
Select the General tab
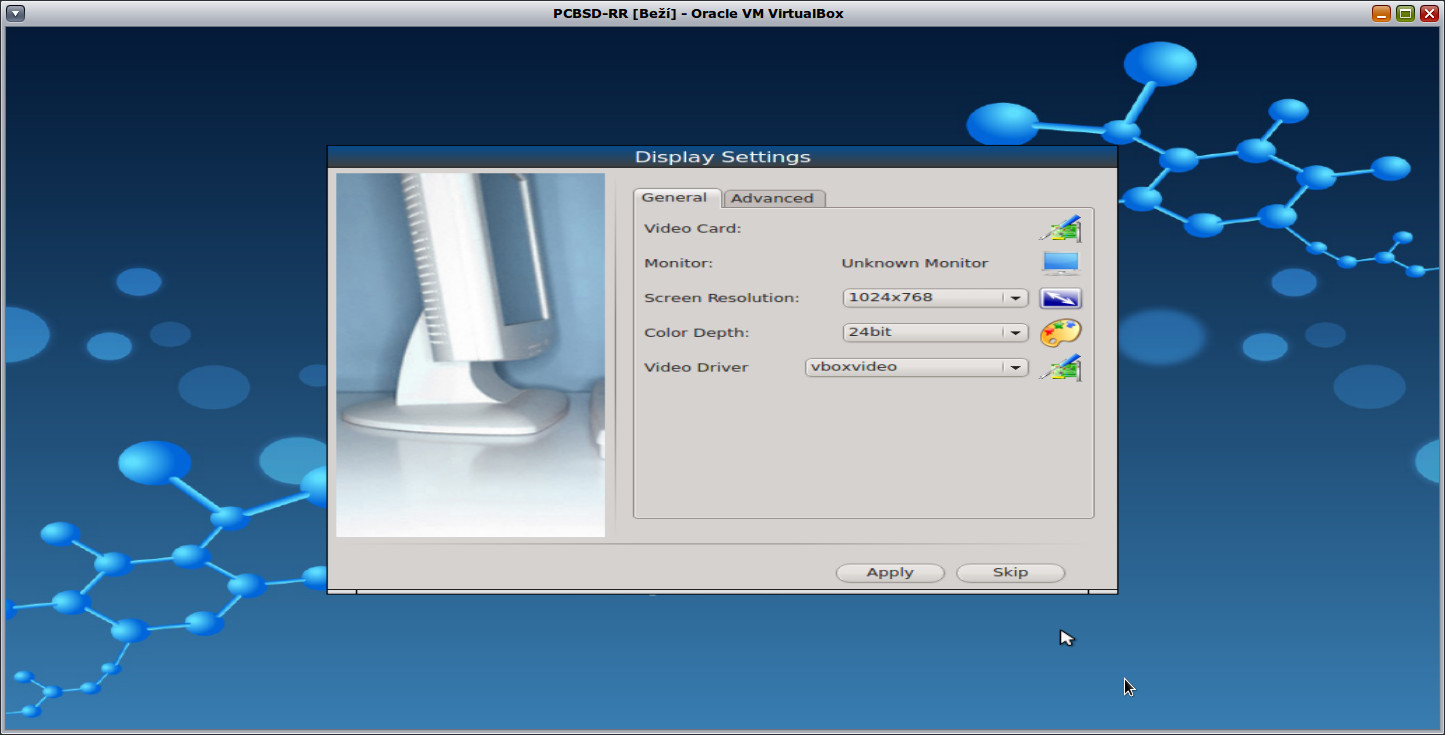coord(676,197)
